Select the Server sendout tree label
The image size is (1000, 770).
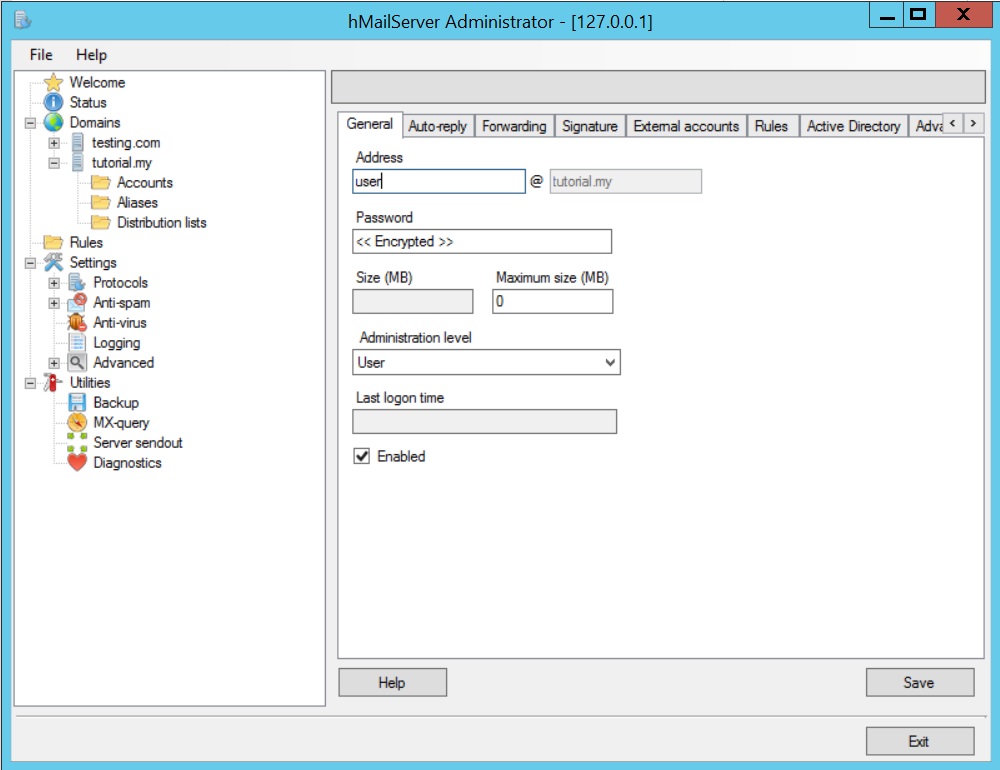point(138,442)
